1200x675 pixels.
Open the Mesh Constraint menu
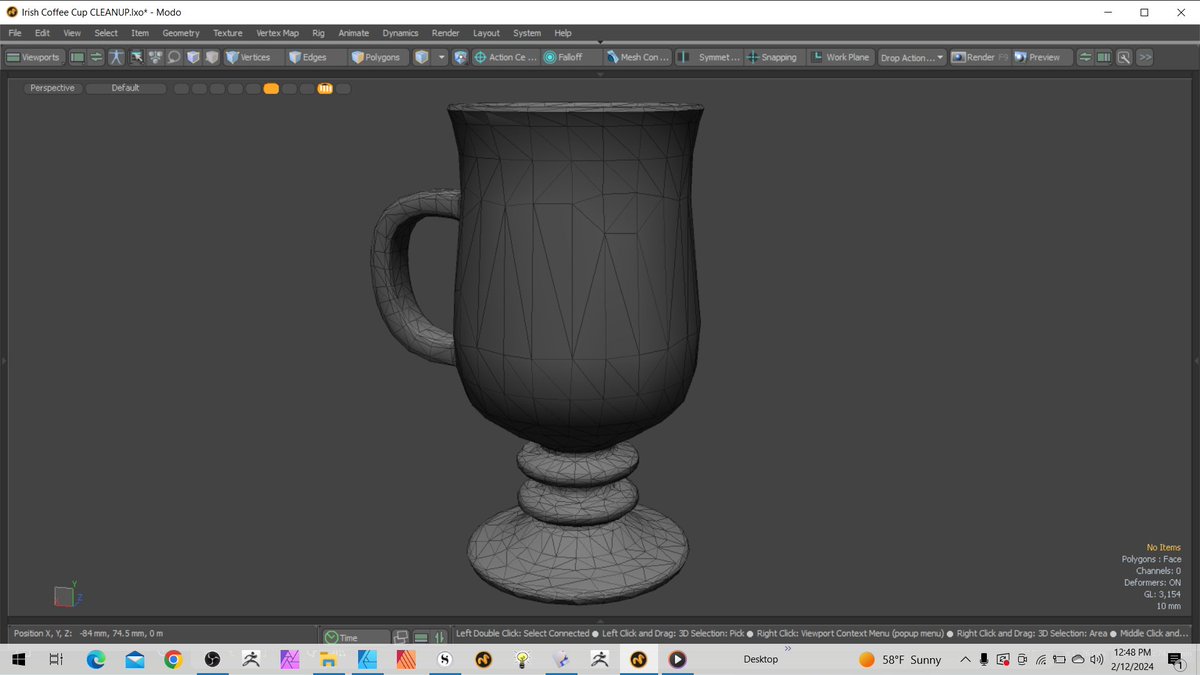(638, 57)
